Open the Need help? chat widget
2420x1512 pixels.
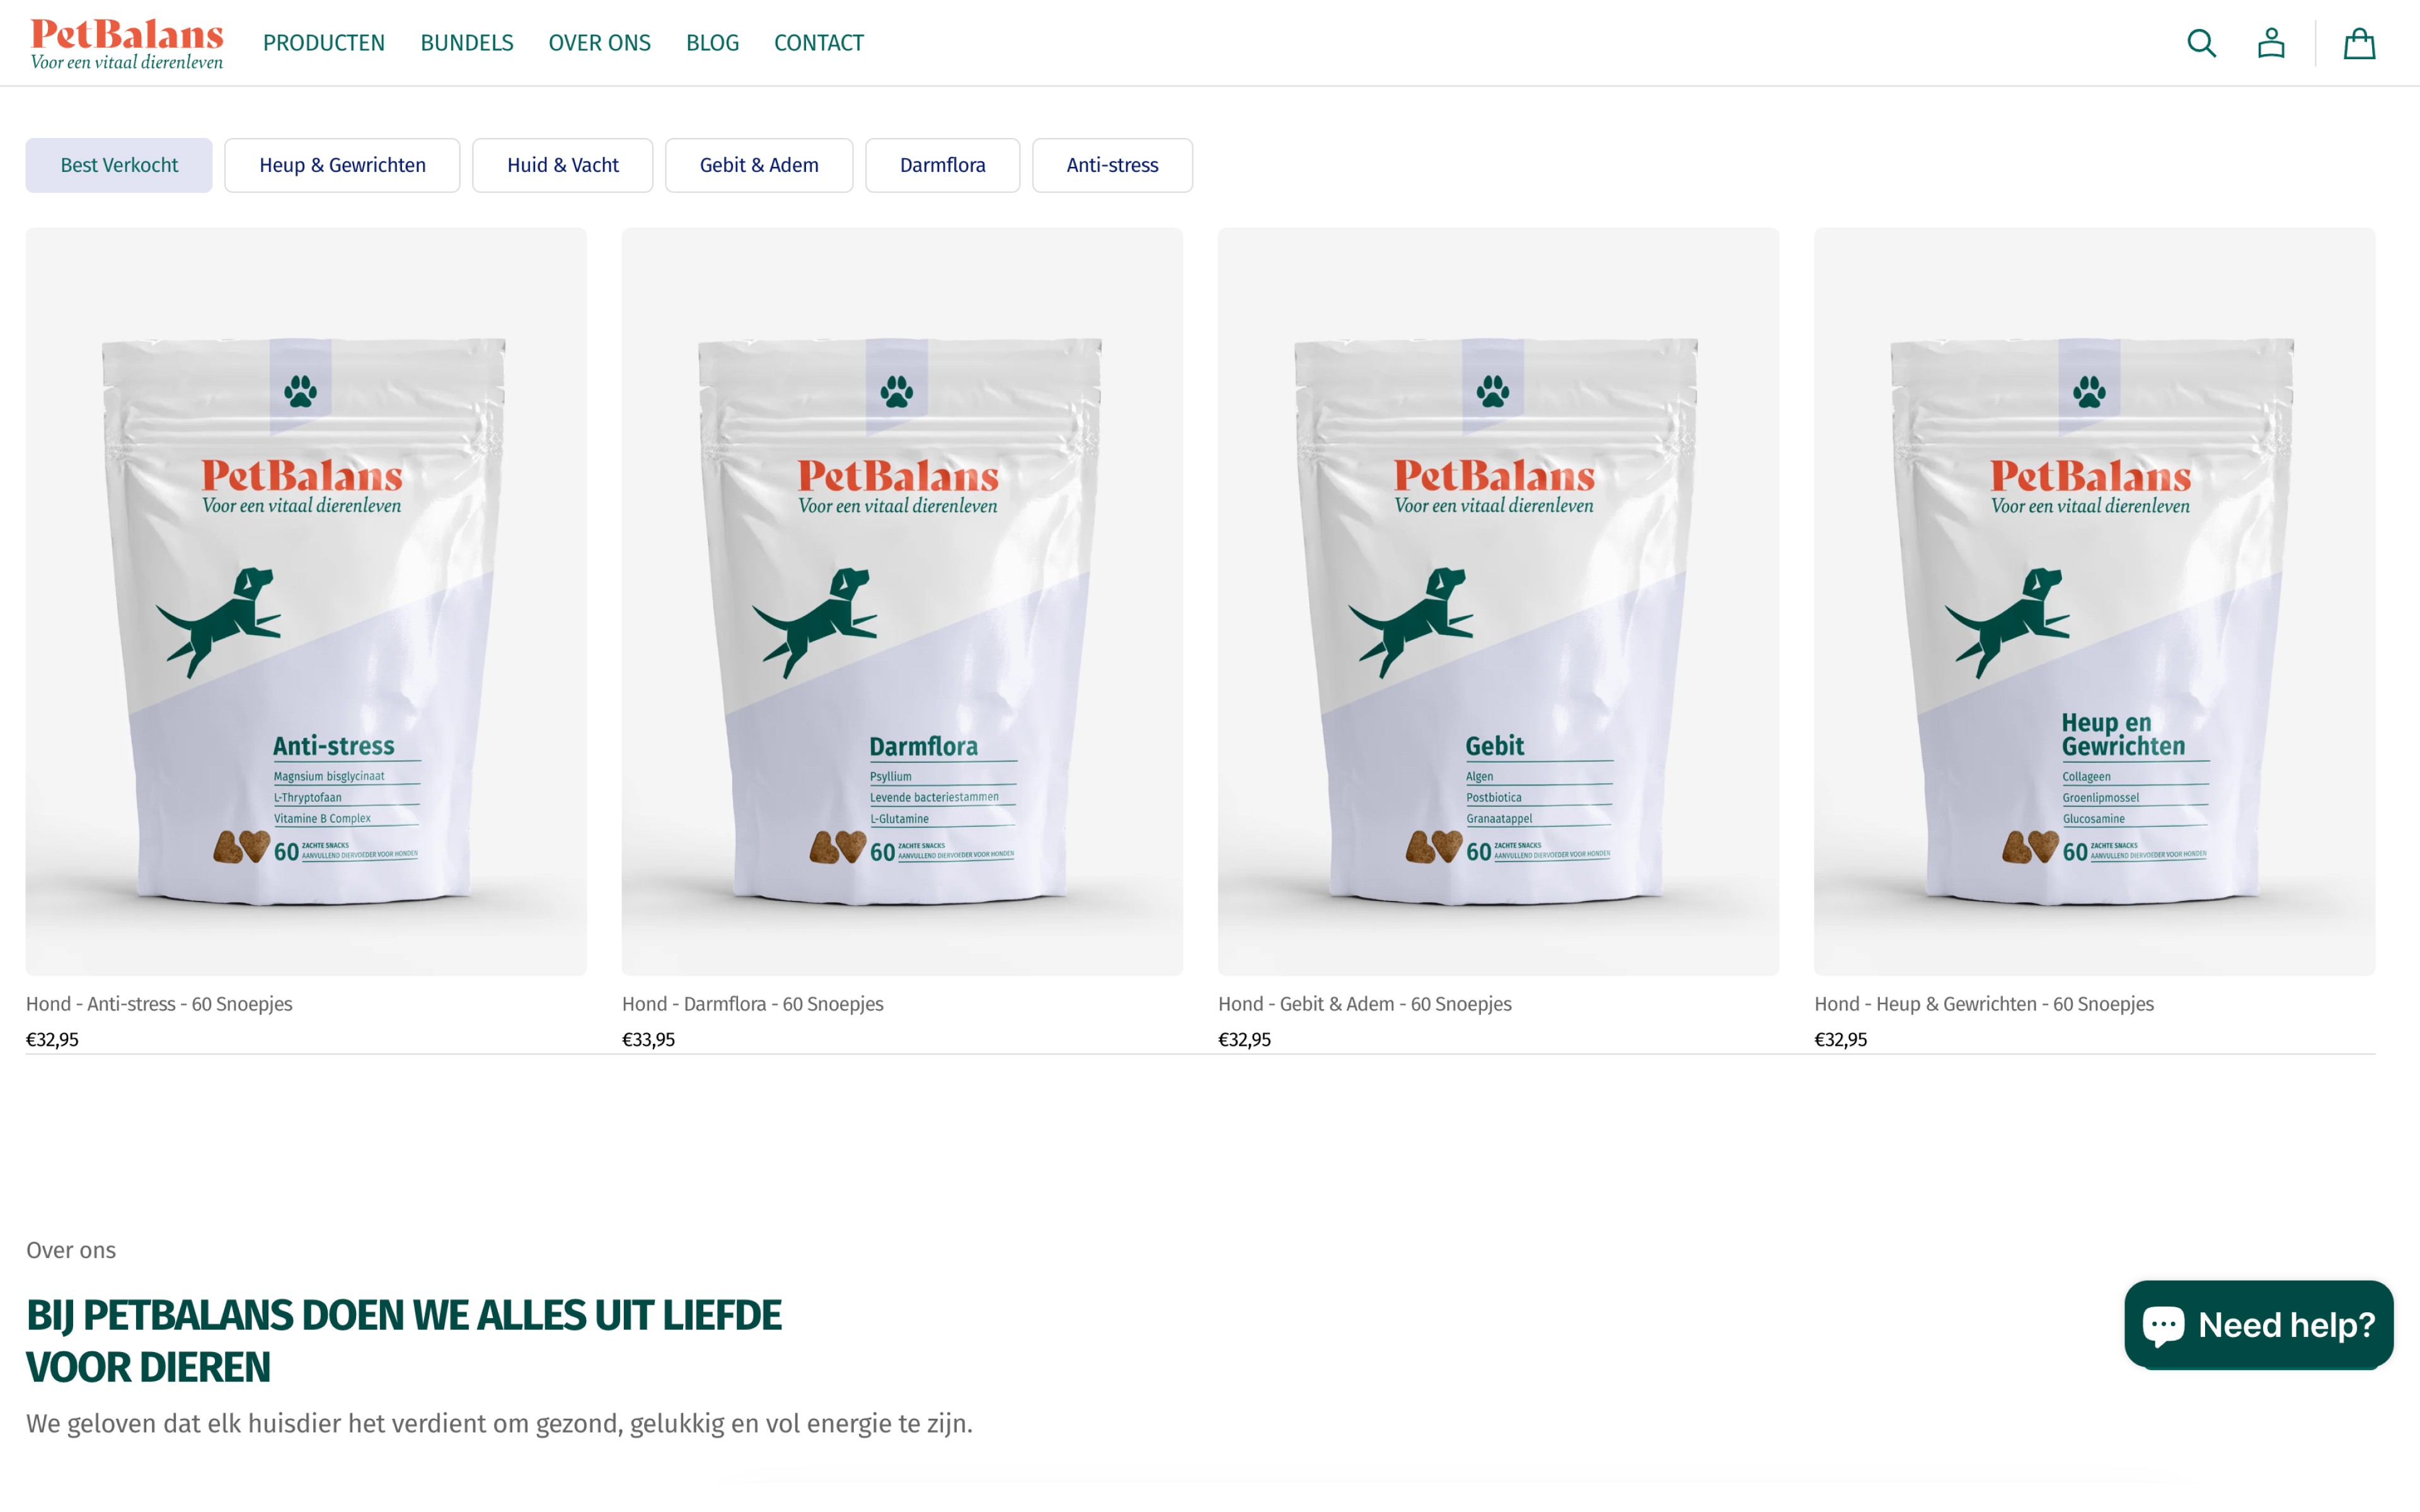click(2258, 1324)
